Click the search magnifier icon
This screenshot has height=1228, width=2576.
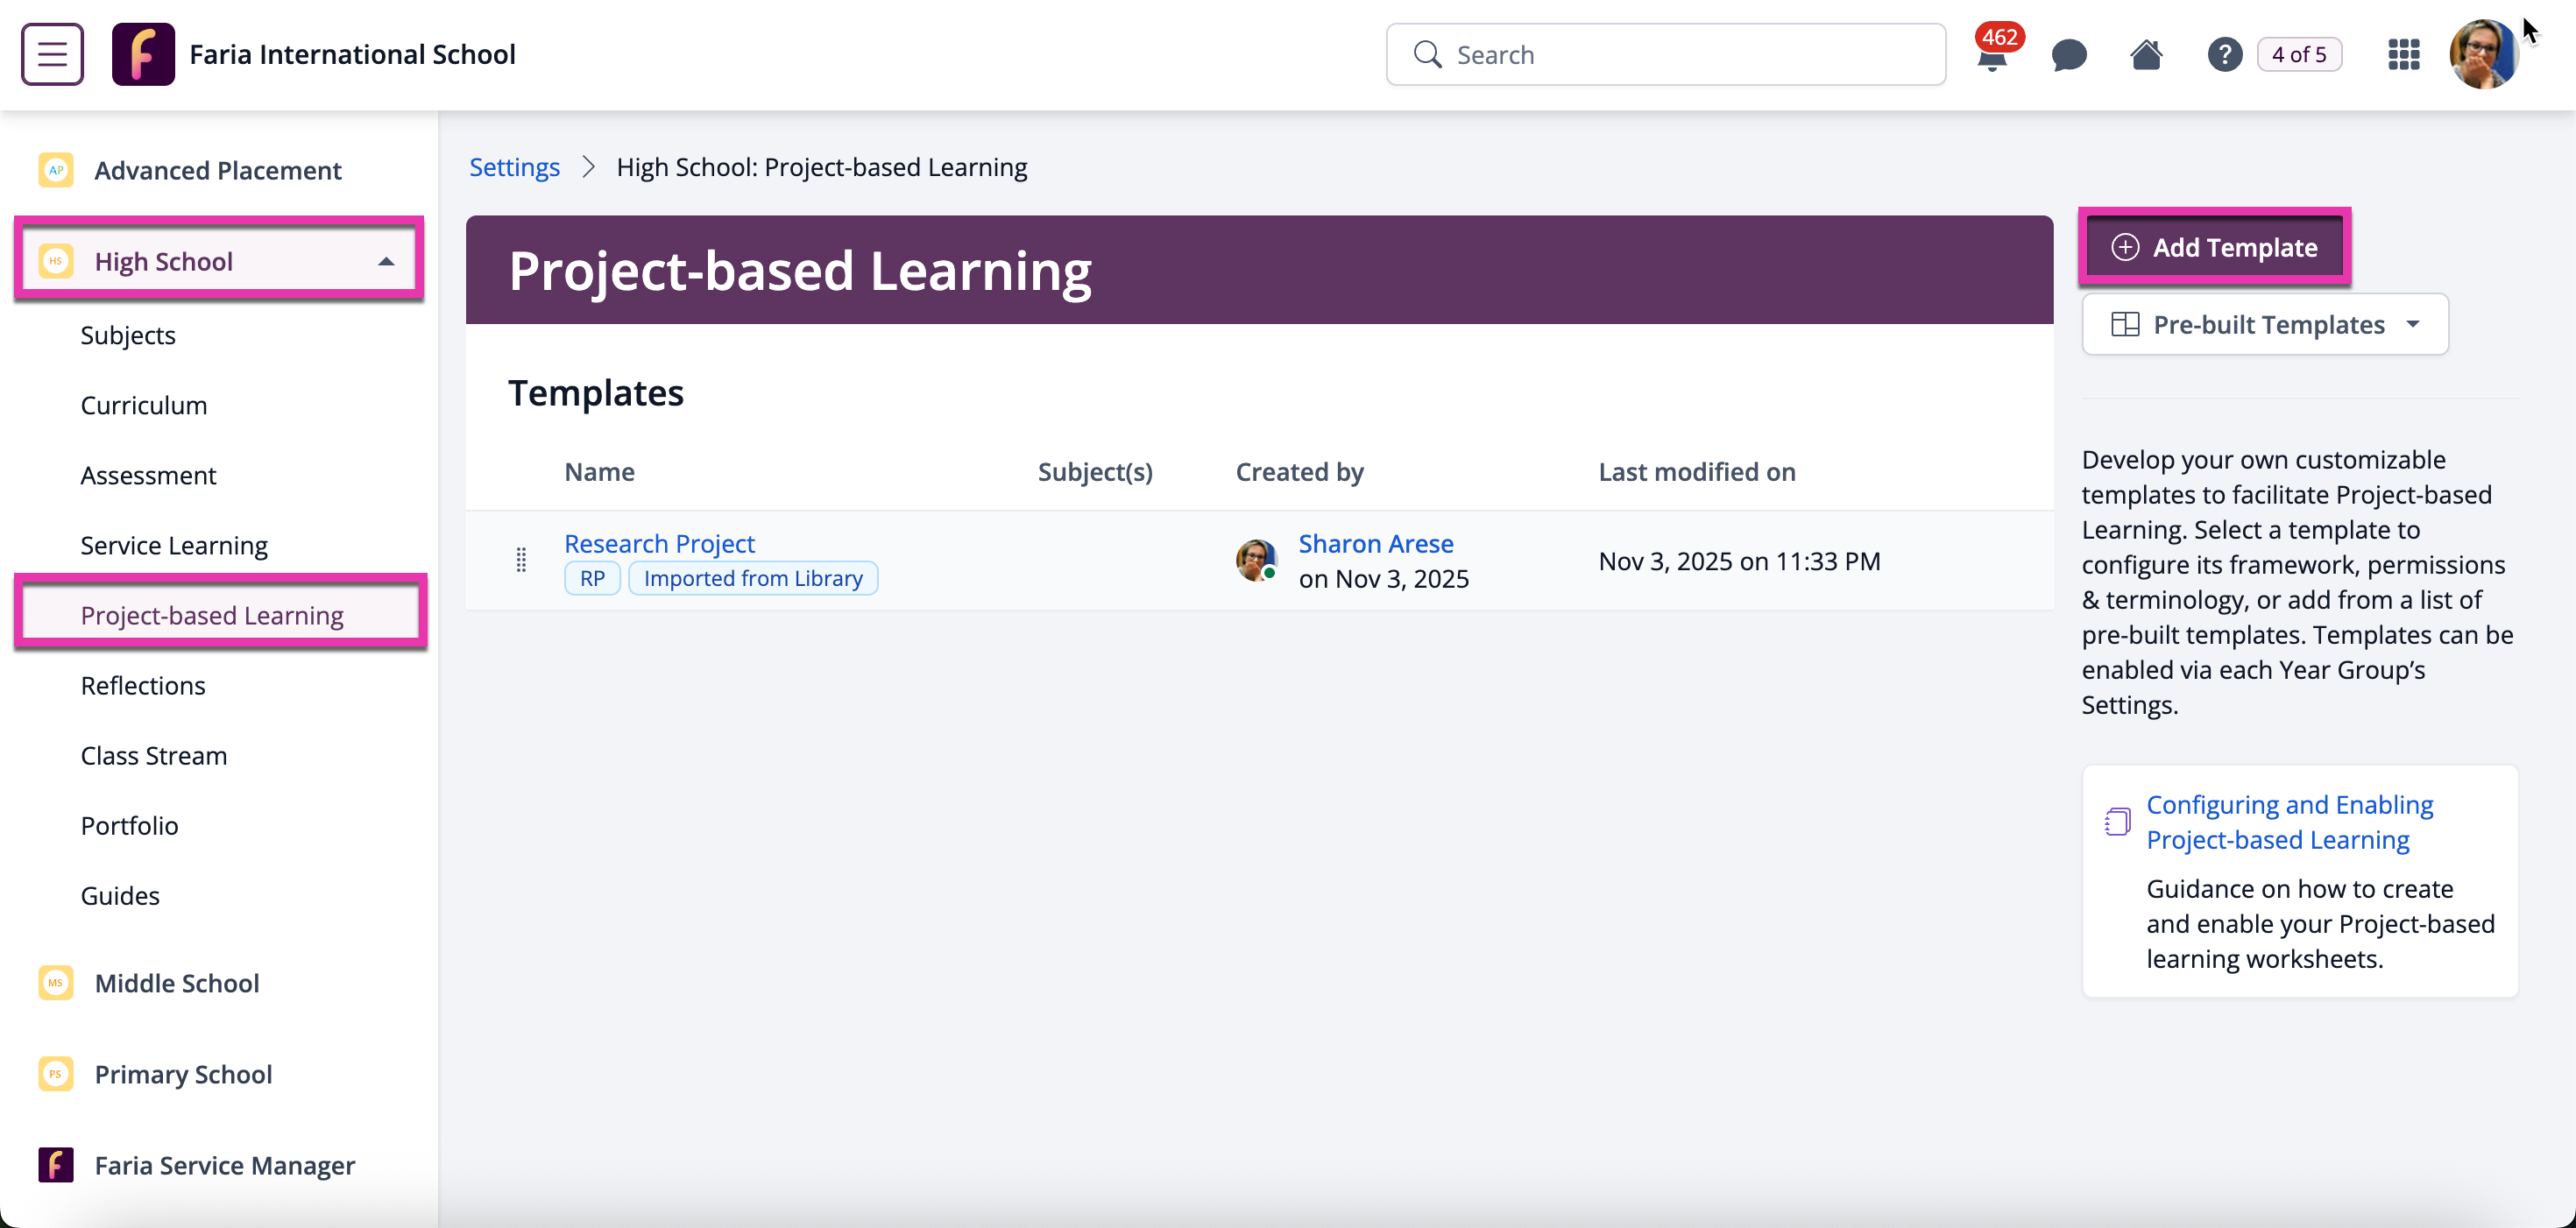[1428, 54]
